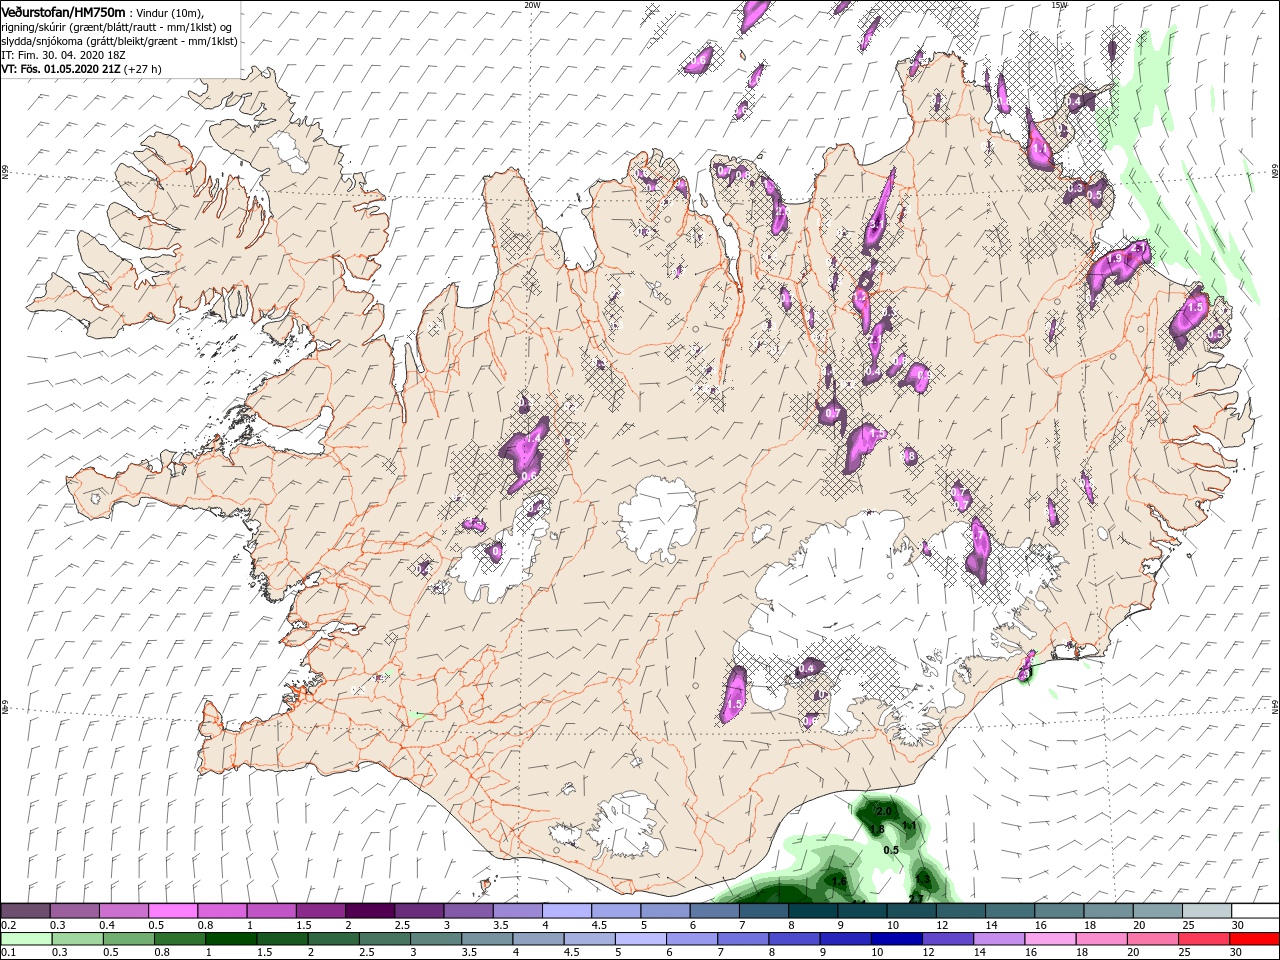Image resolution: width=1280 pixels, height=960 pixels.
Task: Click the bright pink 0.5 swatch in snow scale
Action: (x=172, y=911)
